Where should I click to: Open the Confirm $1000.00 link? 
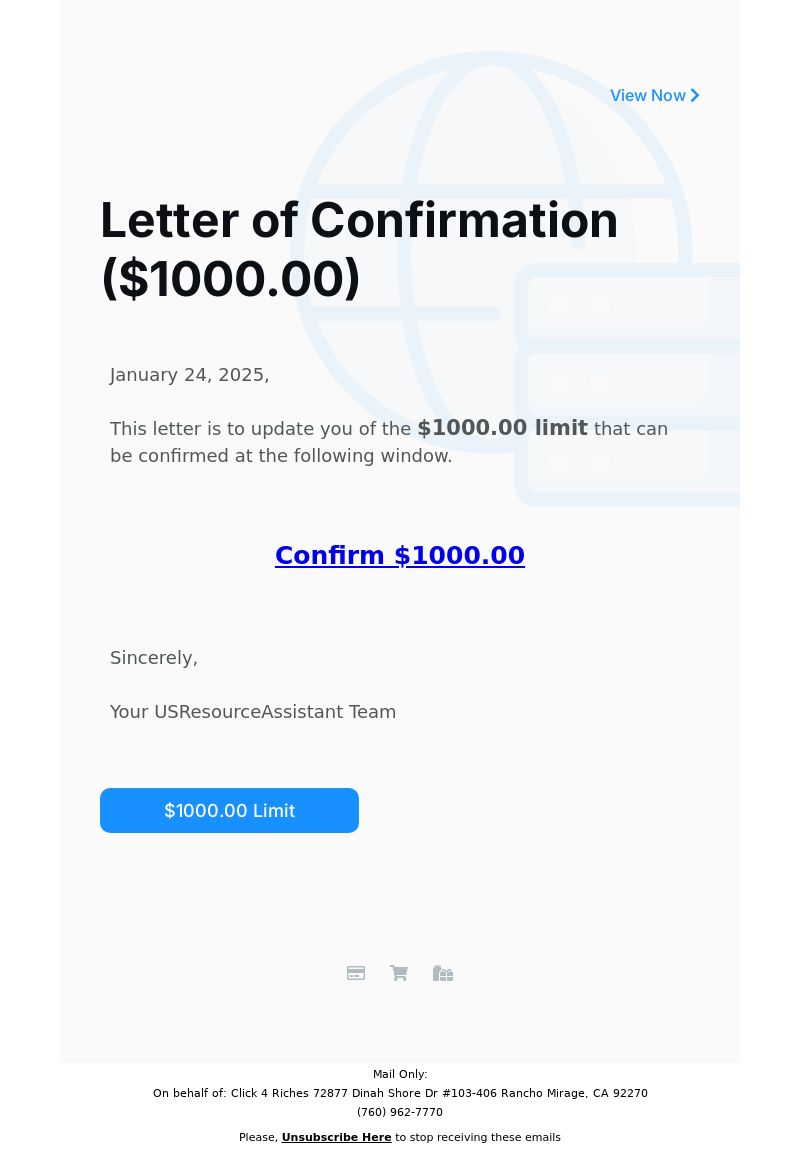tap(400, 555)
